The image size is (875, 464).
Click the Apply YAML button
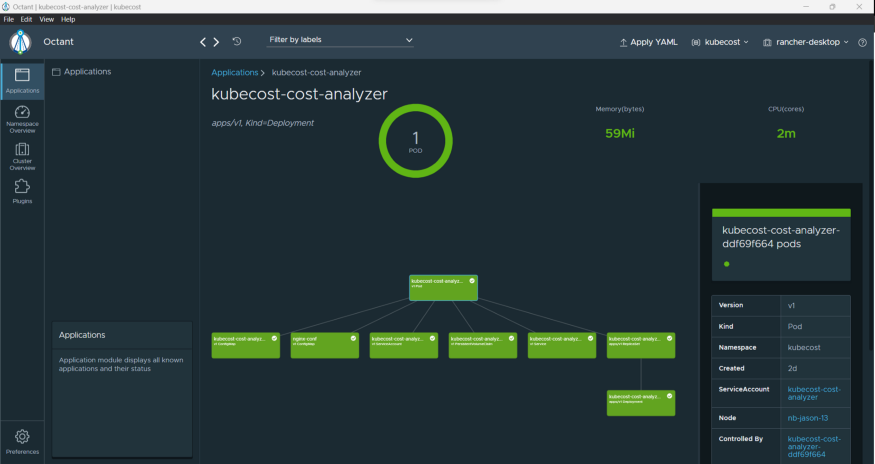(648, 43)
